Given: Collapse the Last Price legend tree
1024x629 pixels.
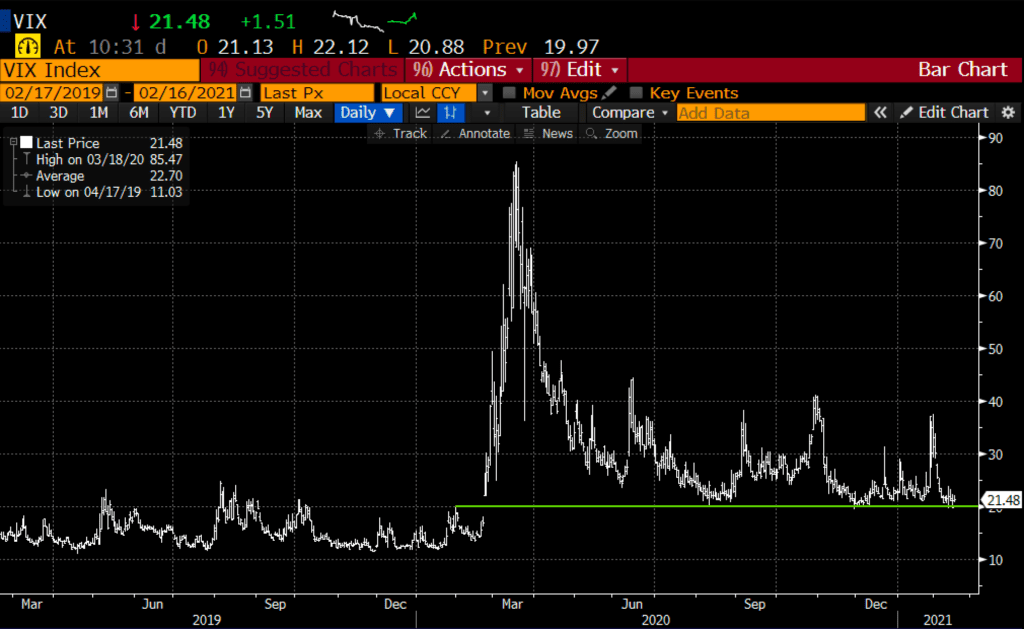Looking at the screenshot, I should [x=13, y=144].
